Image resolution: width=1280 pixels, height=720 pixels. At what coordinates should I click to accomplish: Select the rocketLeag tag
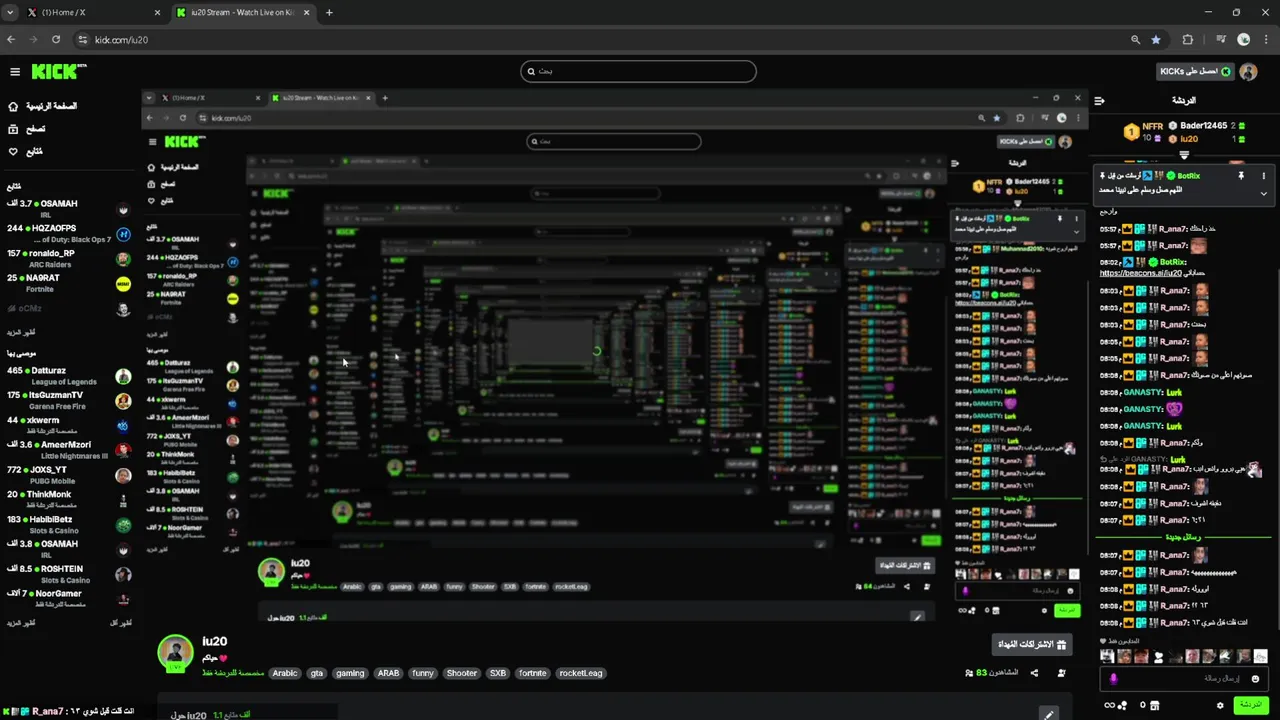[581, 673]
